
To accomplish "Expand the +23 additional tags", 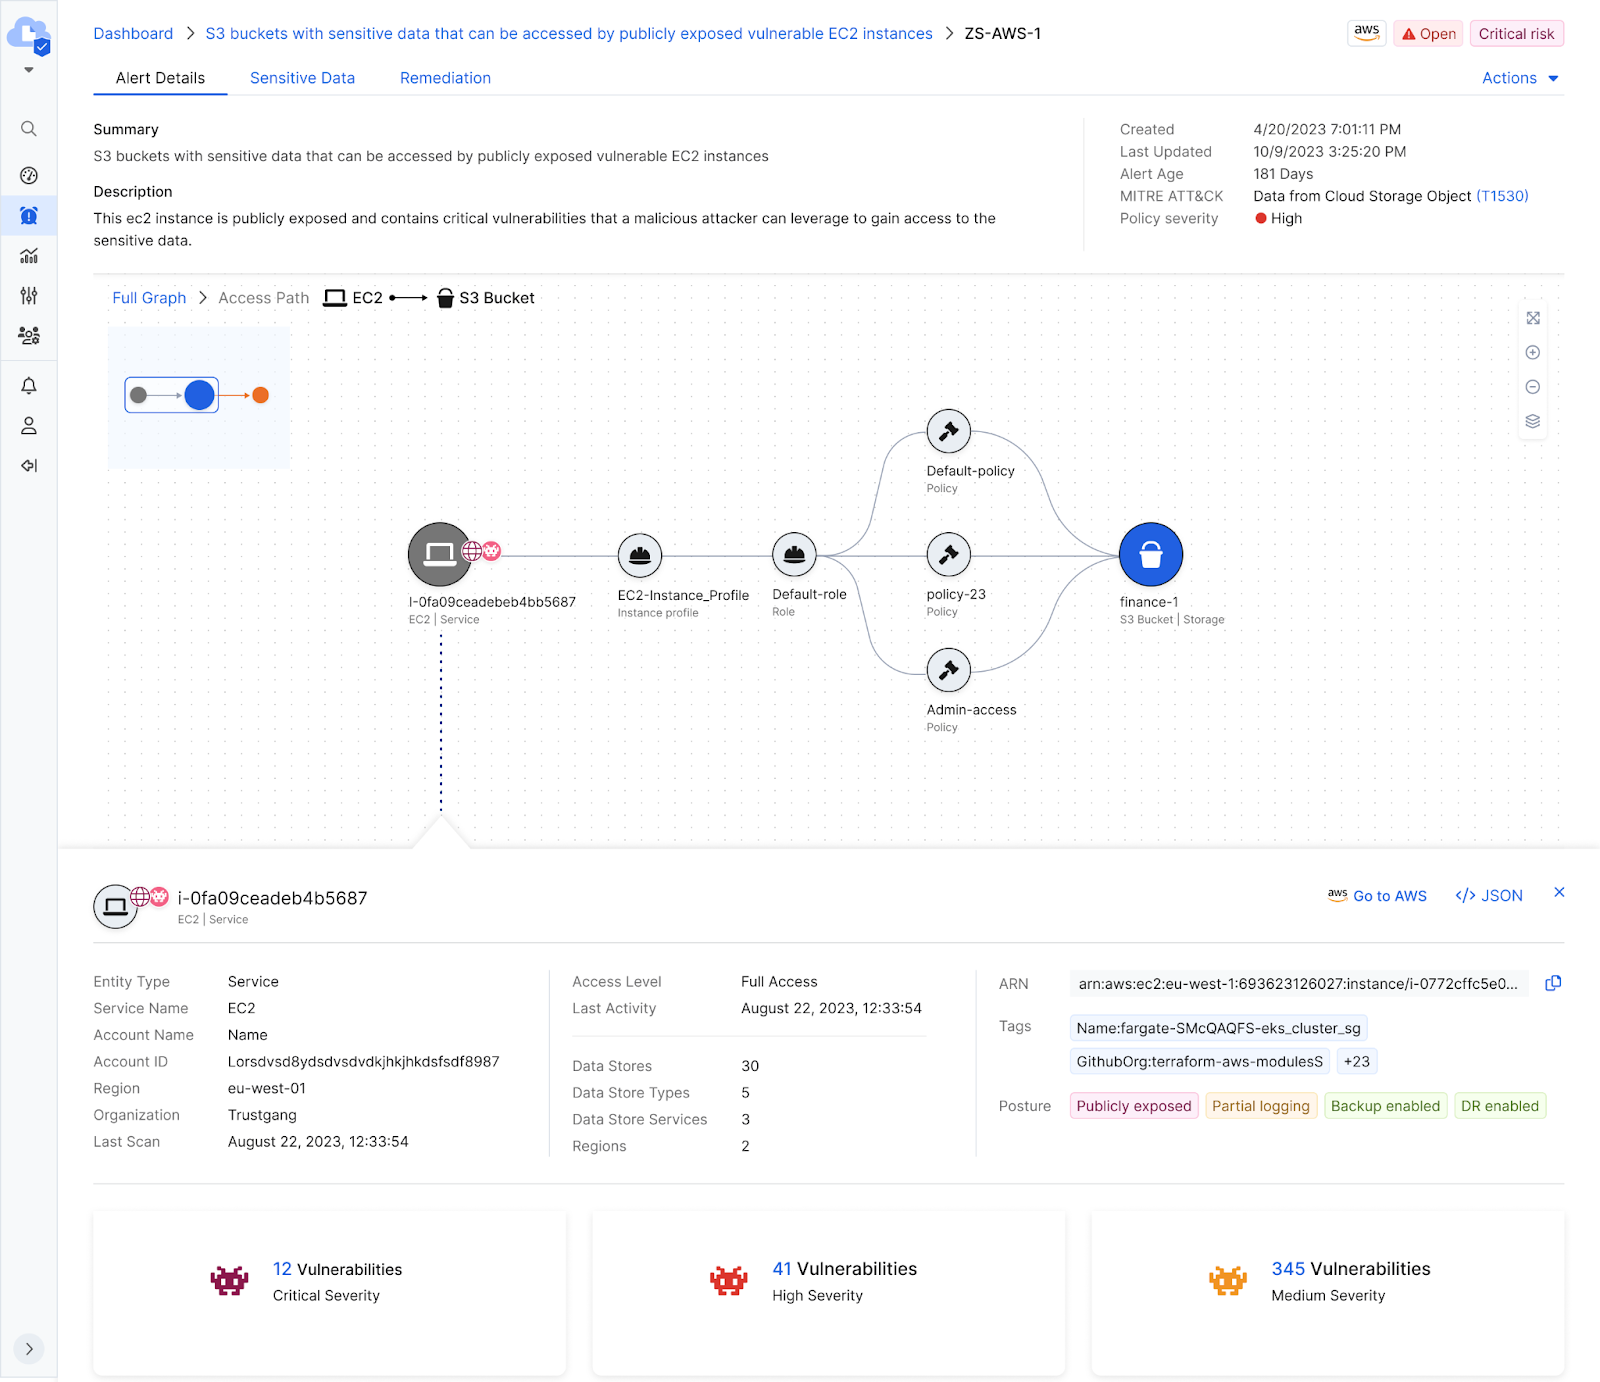I will tap(1356, 1061).
